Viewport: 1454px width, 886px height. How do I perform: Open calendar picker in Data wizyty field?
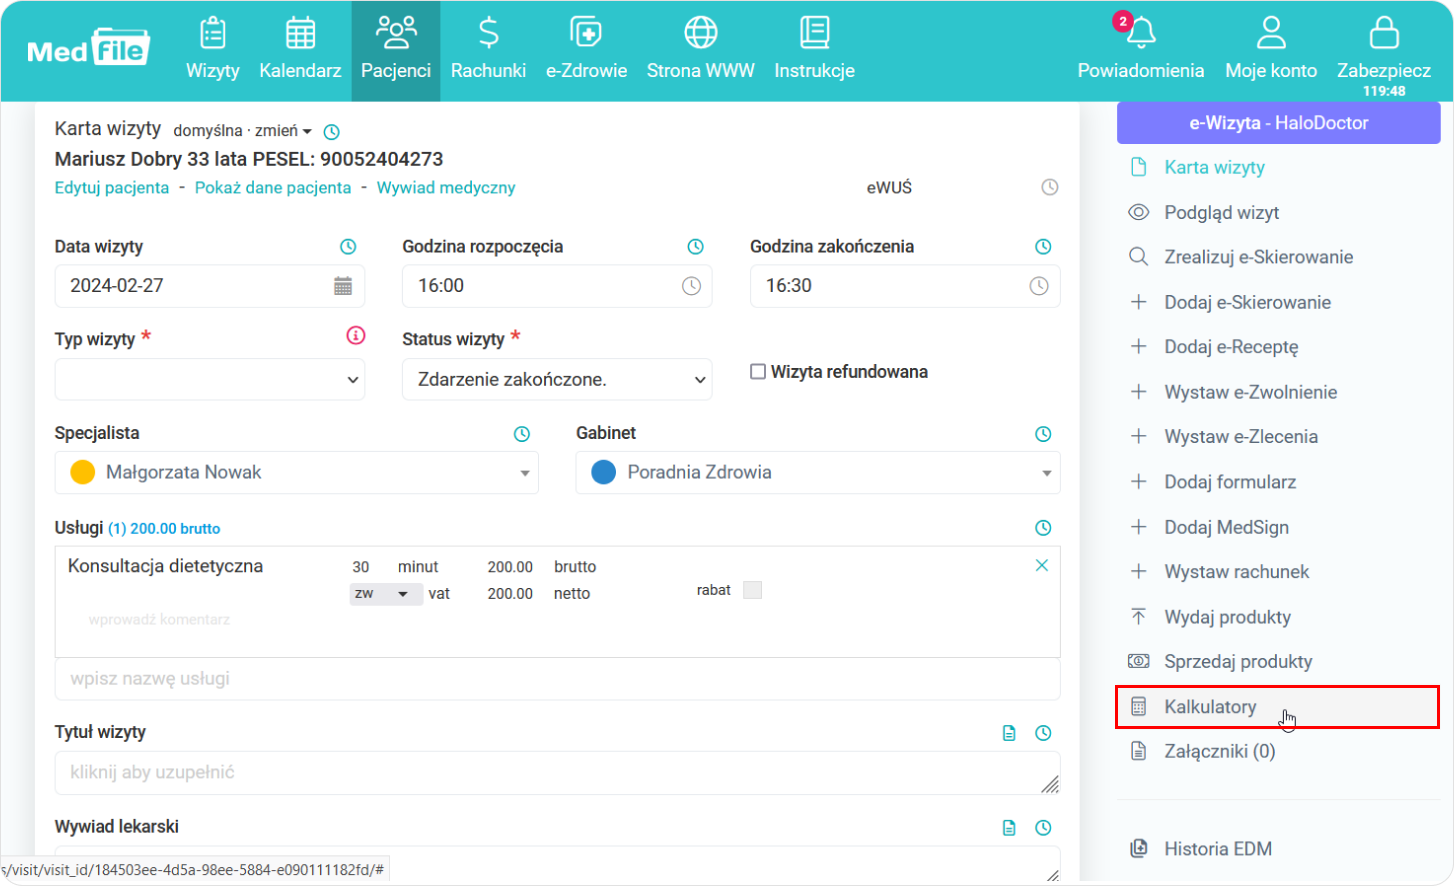pyautogui.click(x=343, y=286)
